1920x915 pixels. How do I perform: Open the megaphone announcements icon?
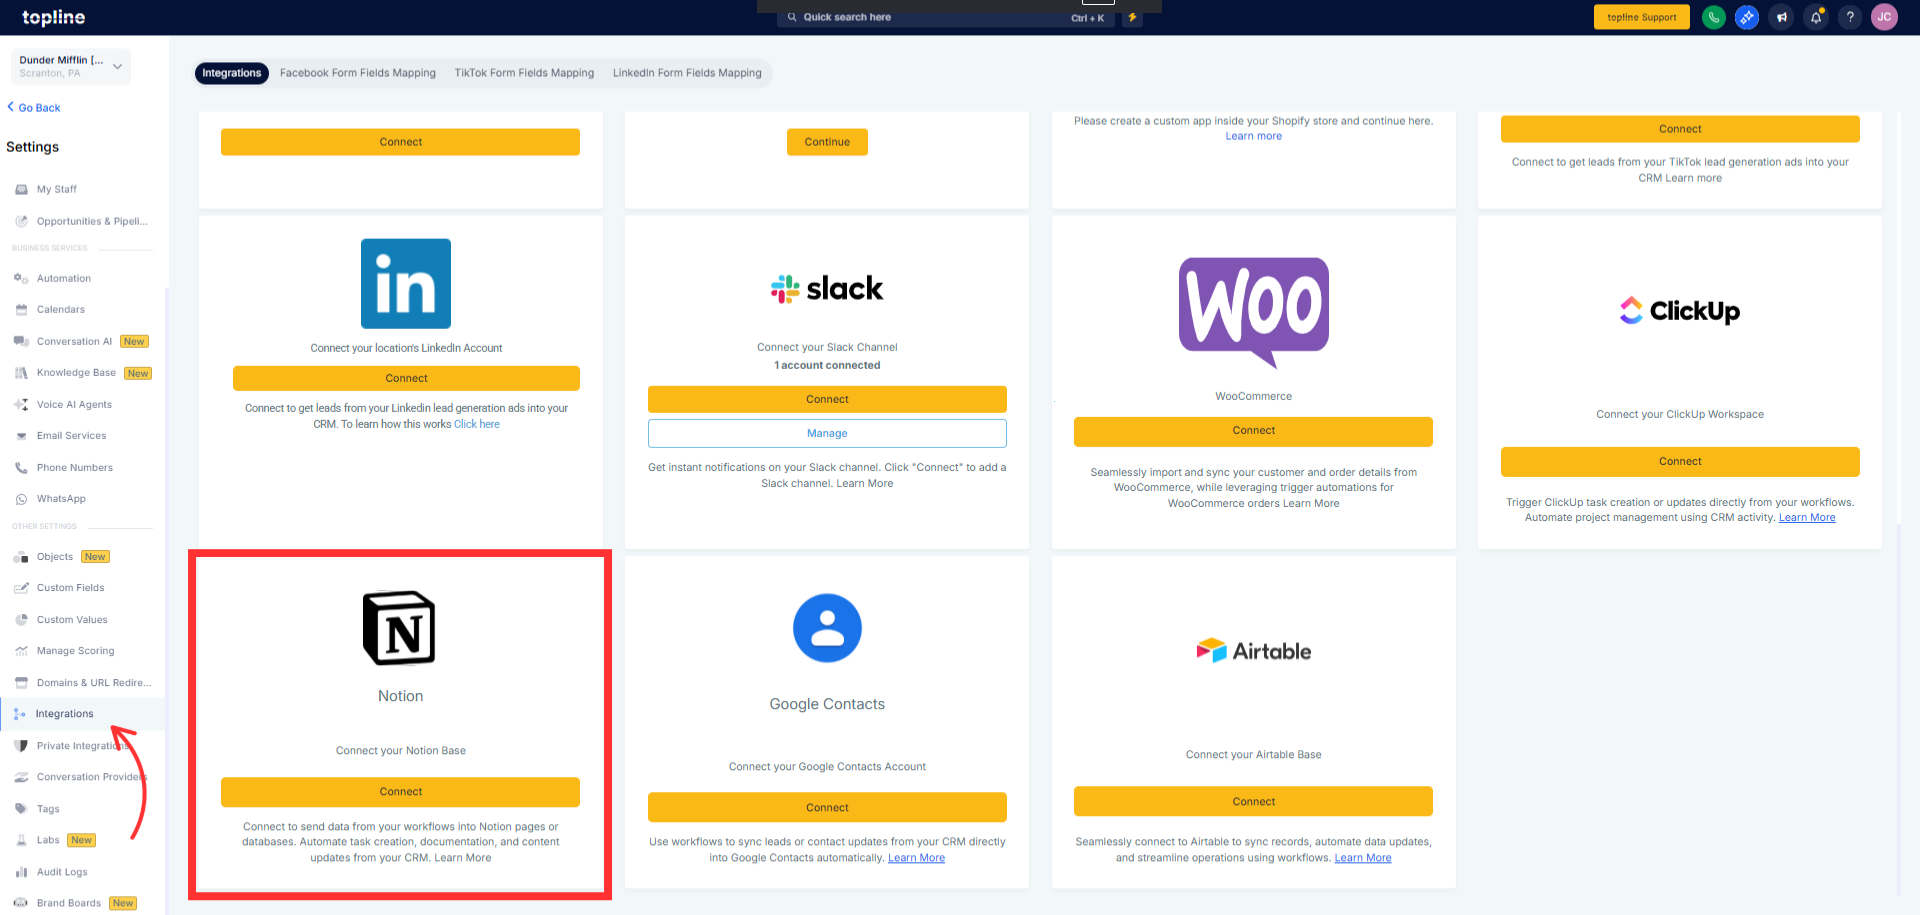pos(1781,17)
